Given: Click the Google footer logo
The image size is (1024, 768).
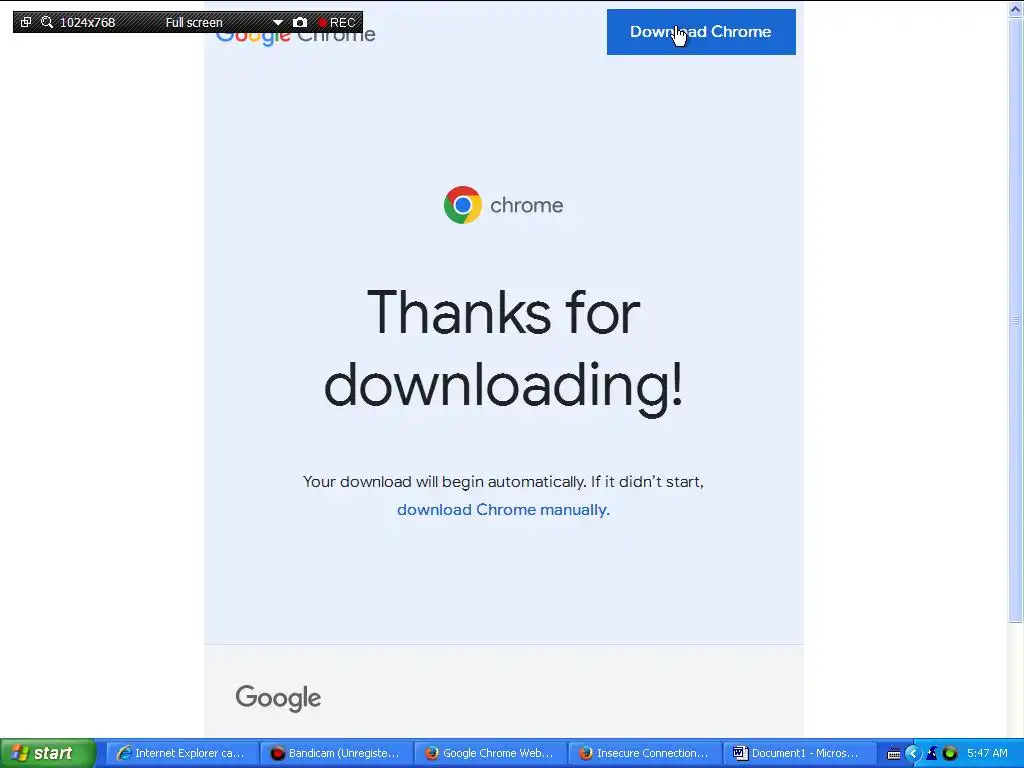Looking at the screenshot, I should coord(278,698).
